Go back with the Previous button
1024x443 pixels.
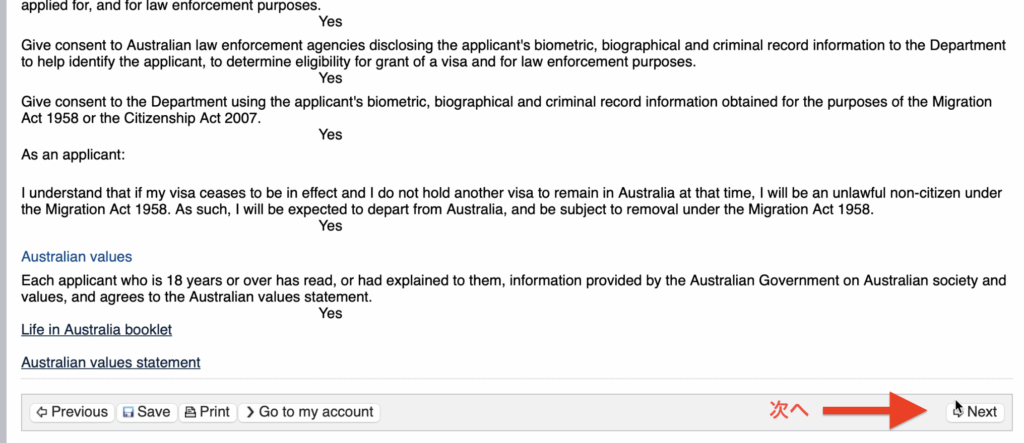point(70,412)
